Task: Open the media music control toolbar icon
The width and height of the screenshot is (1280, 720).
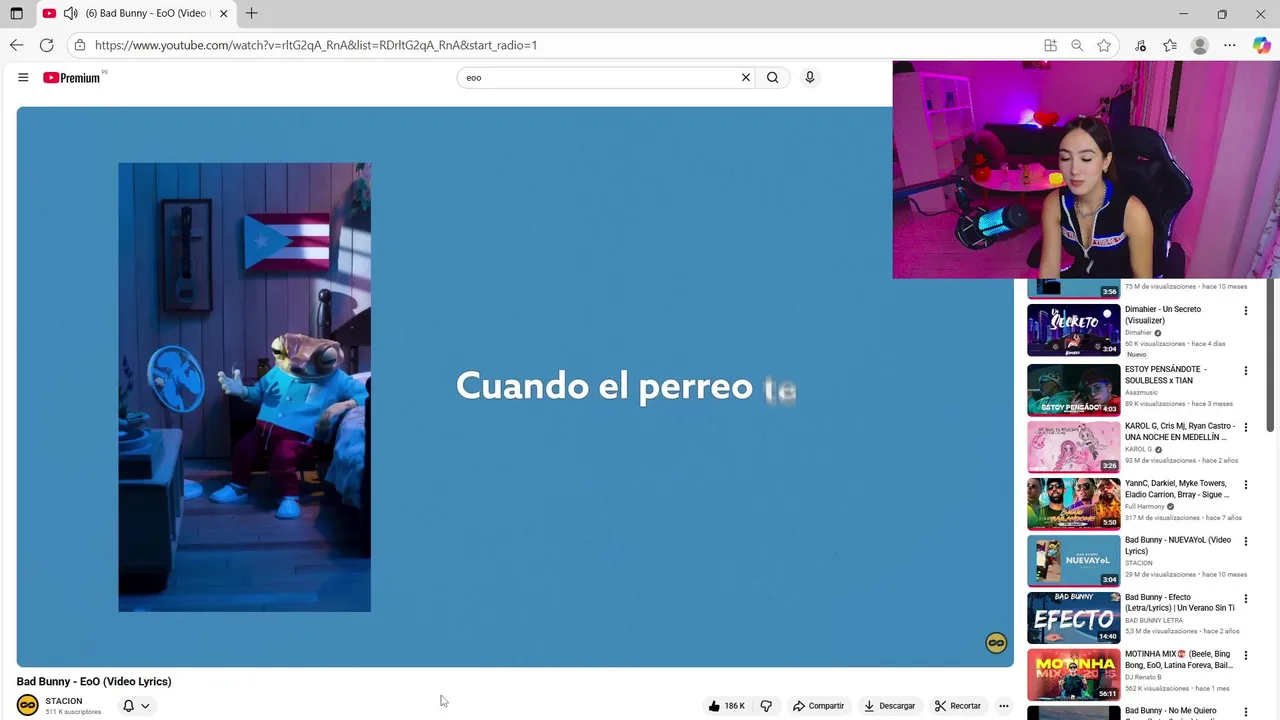Action: 1140,45
